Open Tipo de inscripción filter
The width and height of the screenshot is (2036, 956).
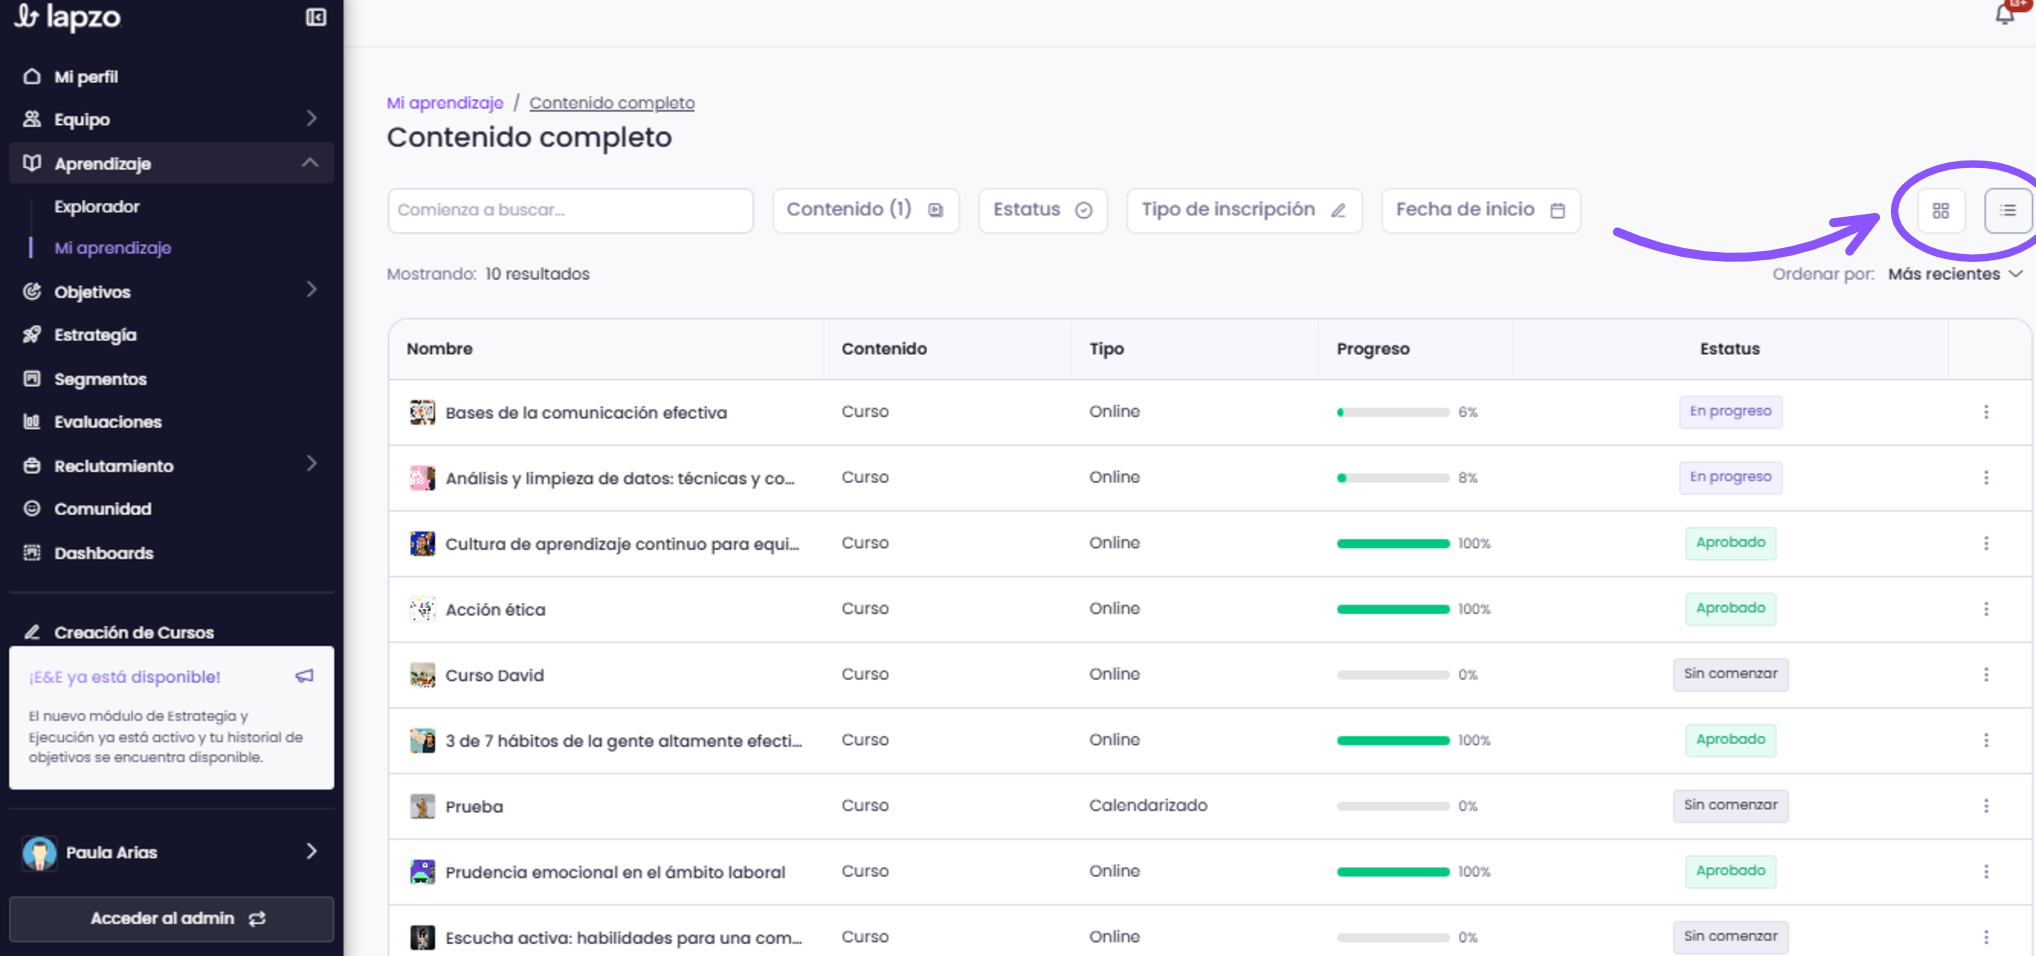click(x=1244, y=210)
